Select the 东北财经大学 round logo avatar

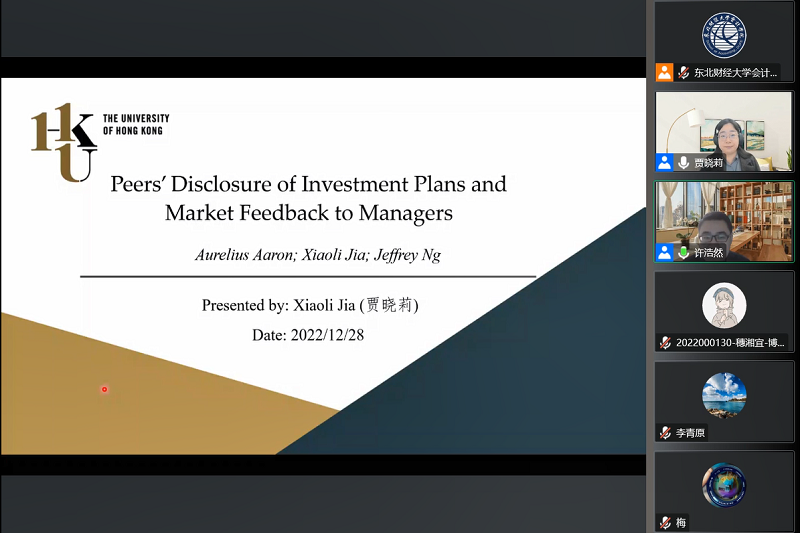(724, 35)
